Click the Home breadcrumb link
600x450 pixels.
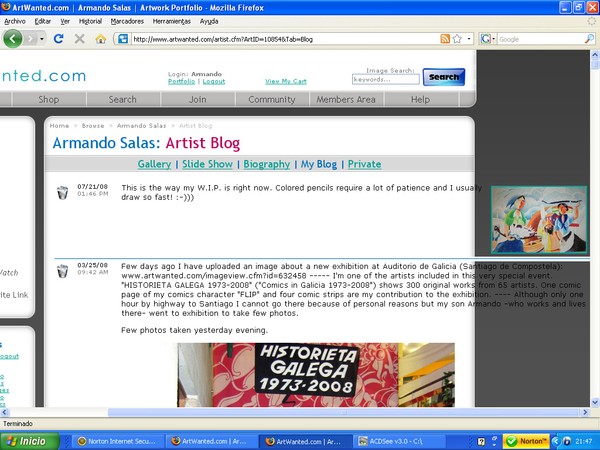coord(59,126)
